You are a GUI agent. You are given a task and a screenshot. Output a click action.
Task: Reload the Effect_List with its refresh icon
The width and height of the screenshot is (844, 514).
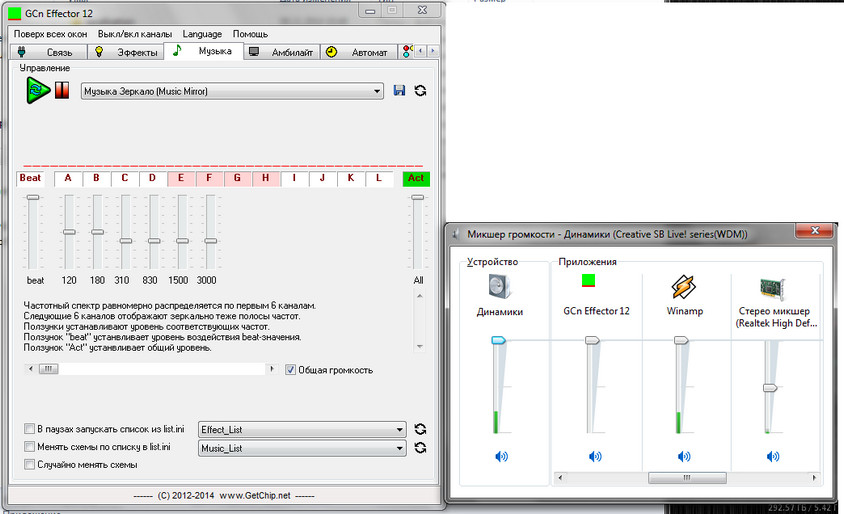click(x=420, y=429)
